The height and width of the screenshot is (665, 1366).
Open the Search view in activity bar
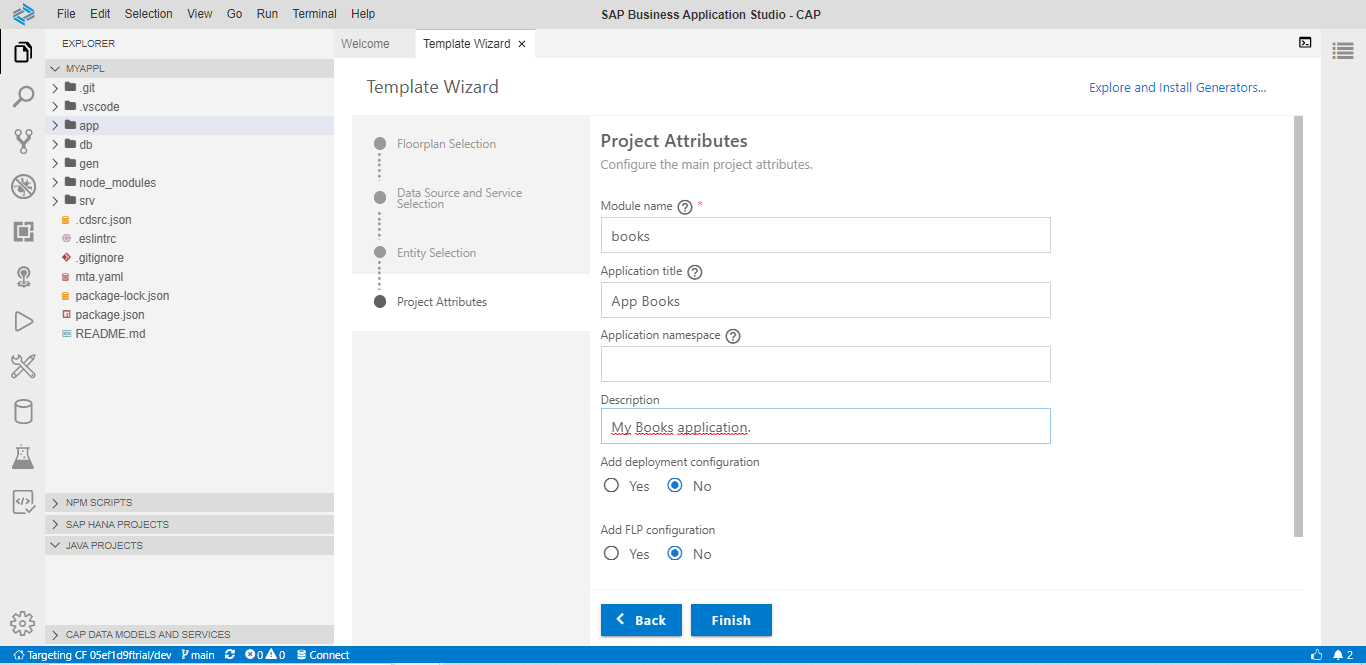[22, 97]
